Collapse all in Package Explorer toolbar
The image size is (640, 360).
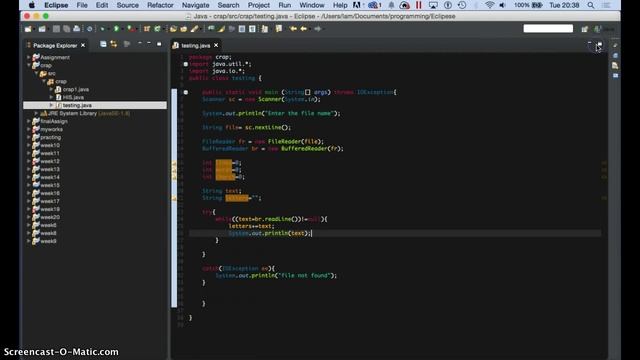[x=103, y=44]
